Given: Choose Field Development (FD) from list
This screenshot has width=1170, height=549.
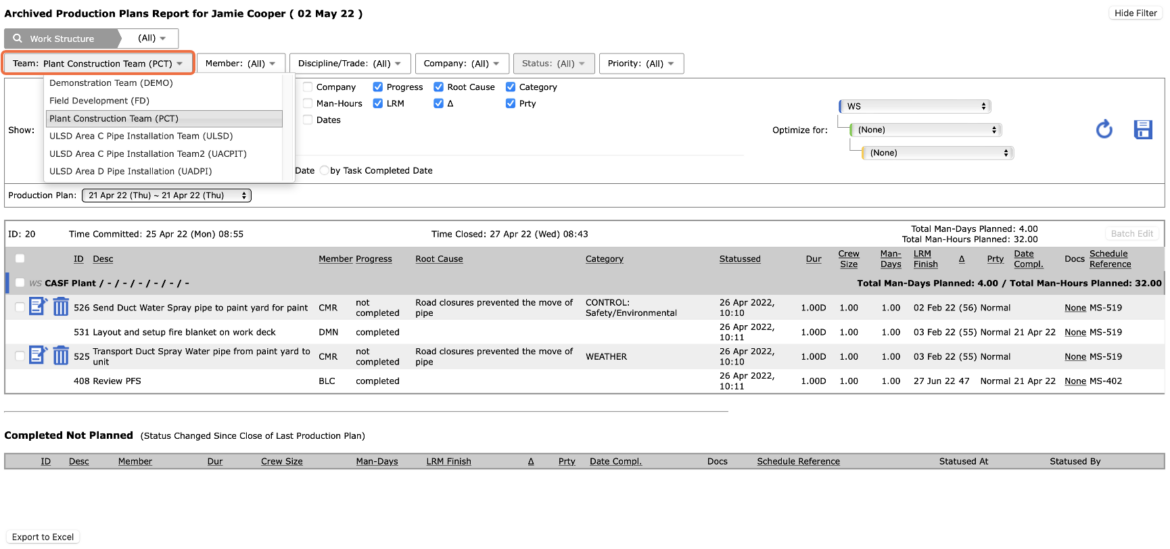Looking at the screenshot, I should (x=164, y=101).
